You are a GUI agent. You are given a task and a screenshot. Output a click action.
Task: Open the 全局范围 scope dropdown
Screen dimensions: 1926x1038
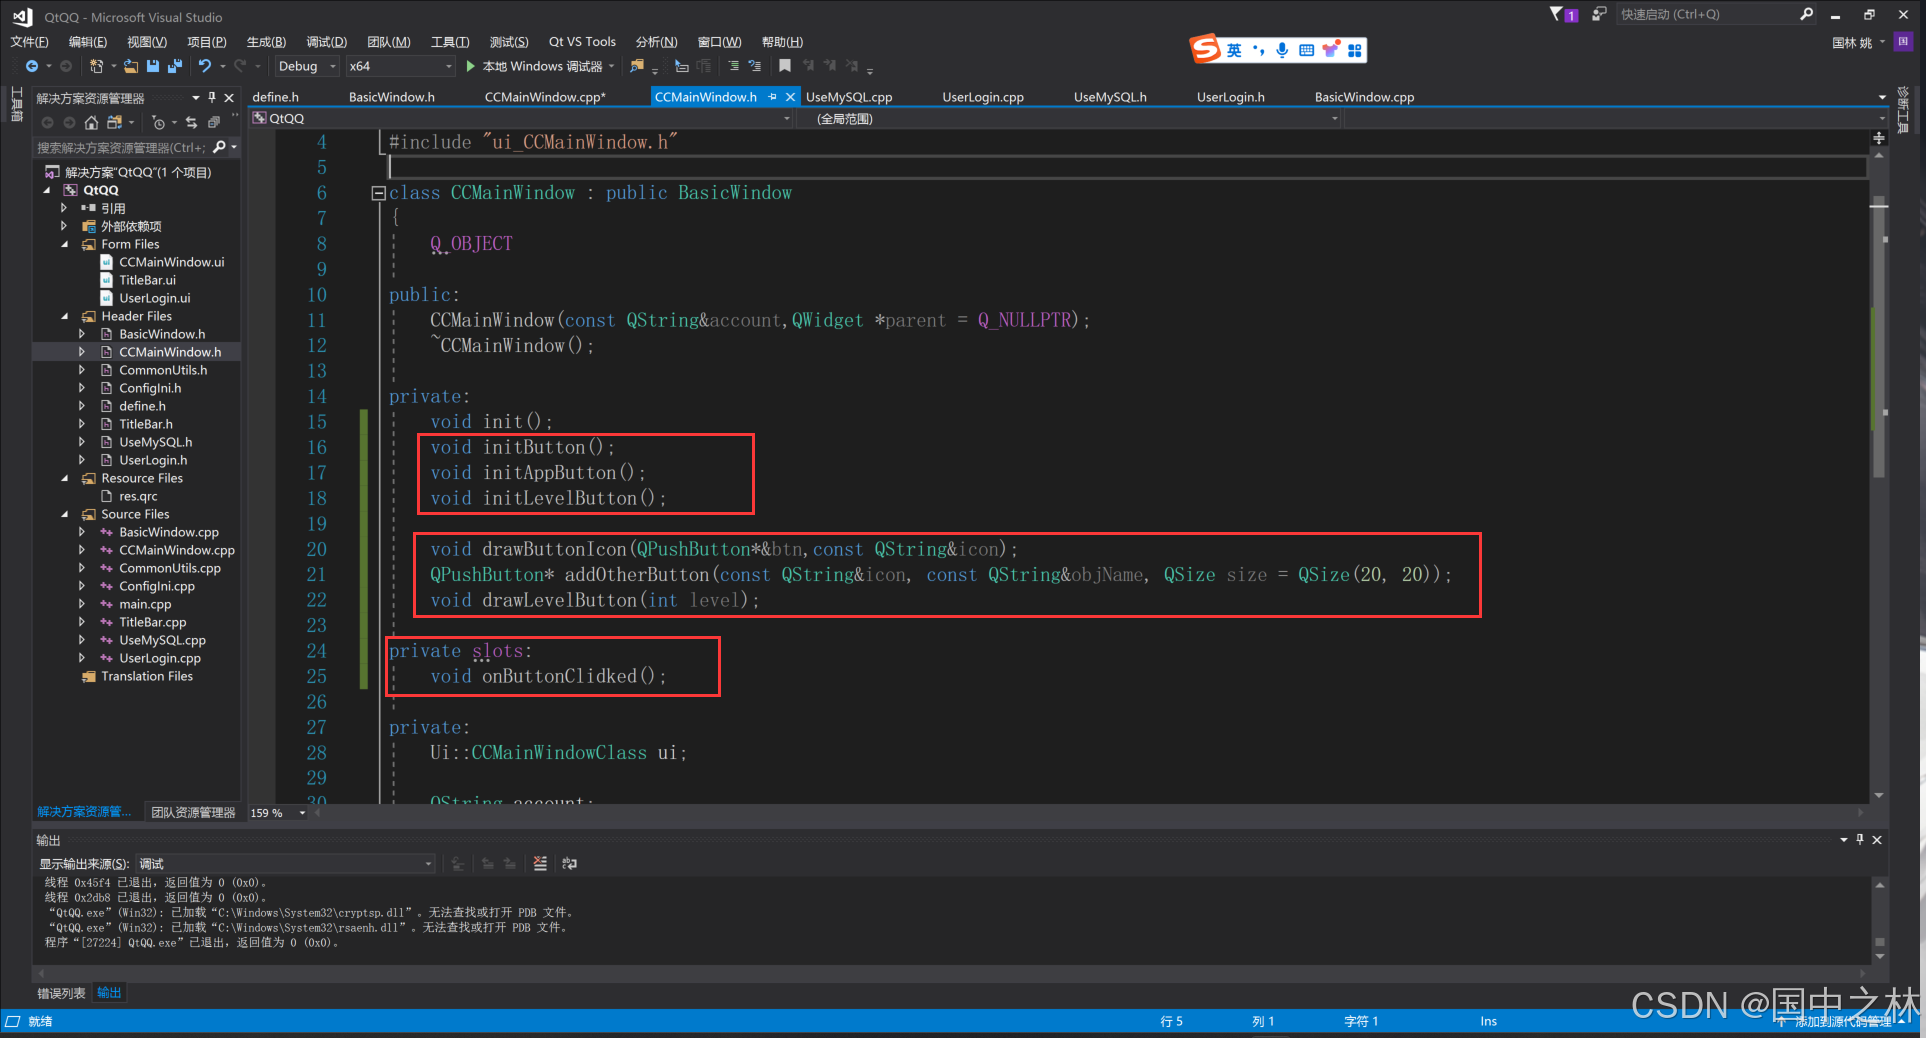1069,118
